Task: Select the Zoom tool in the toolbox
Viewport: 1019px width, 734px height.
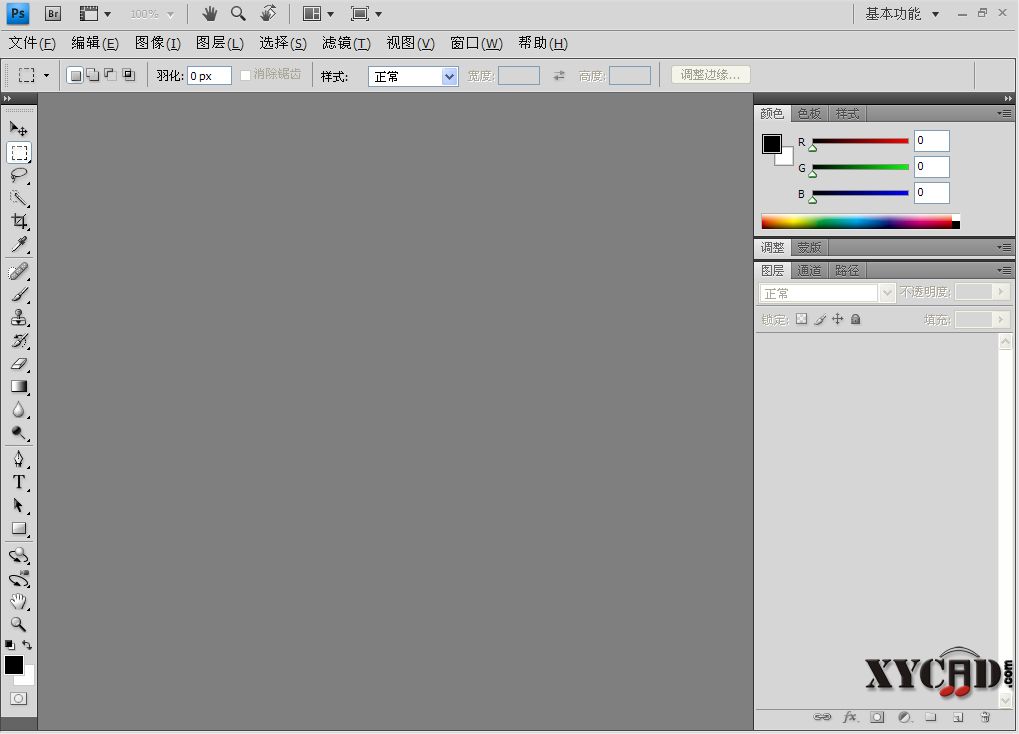Action: [x=19, y=625]
